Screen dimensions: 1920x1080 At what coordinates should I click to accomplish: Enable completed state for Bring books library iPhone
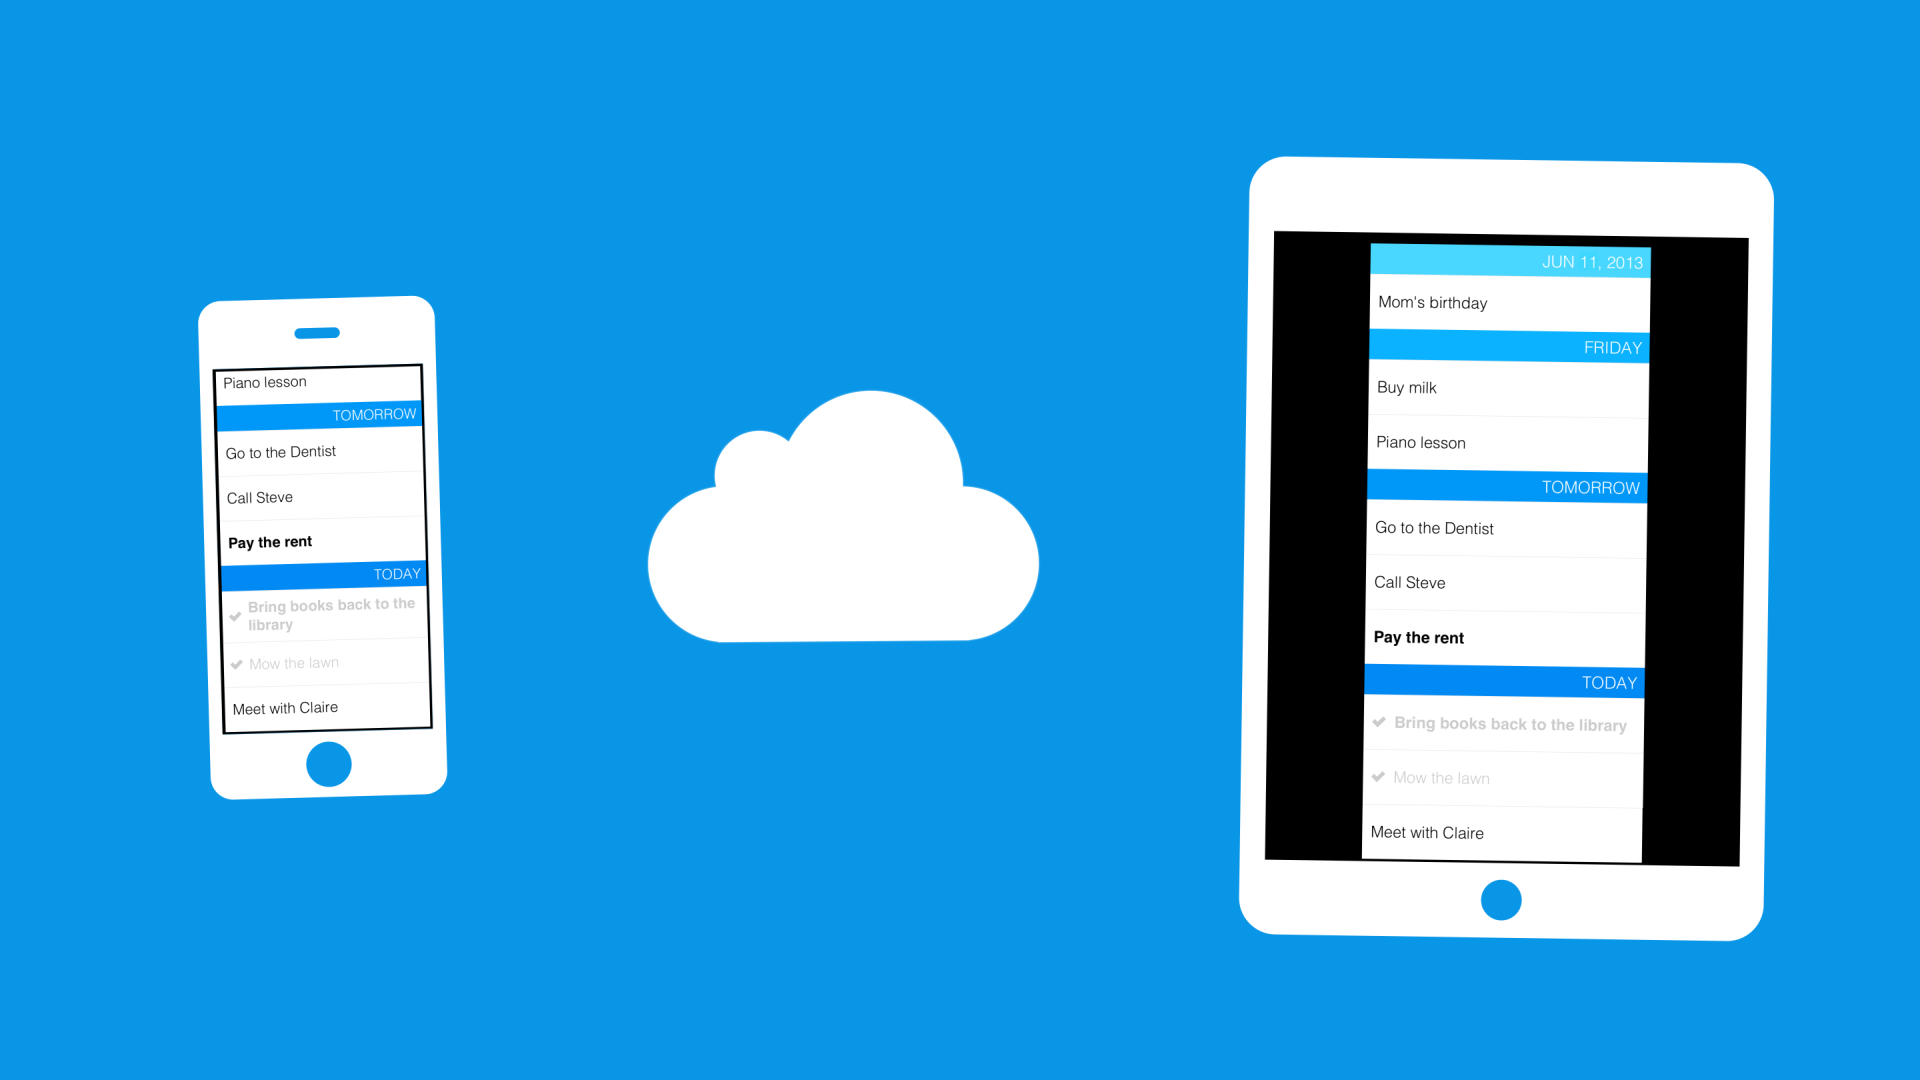tap(235, 616)
